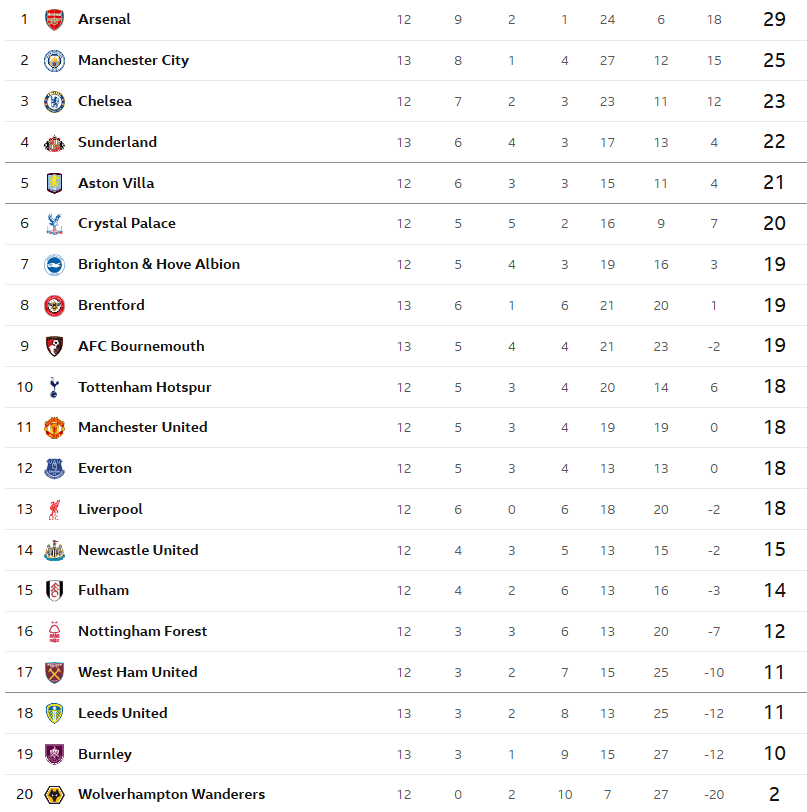Image resolution: width=807 pixels, height=812 pixels.
Task: Click the Sunderland club badge
Action: pyautogui.click(x=54, y=142)
